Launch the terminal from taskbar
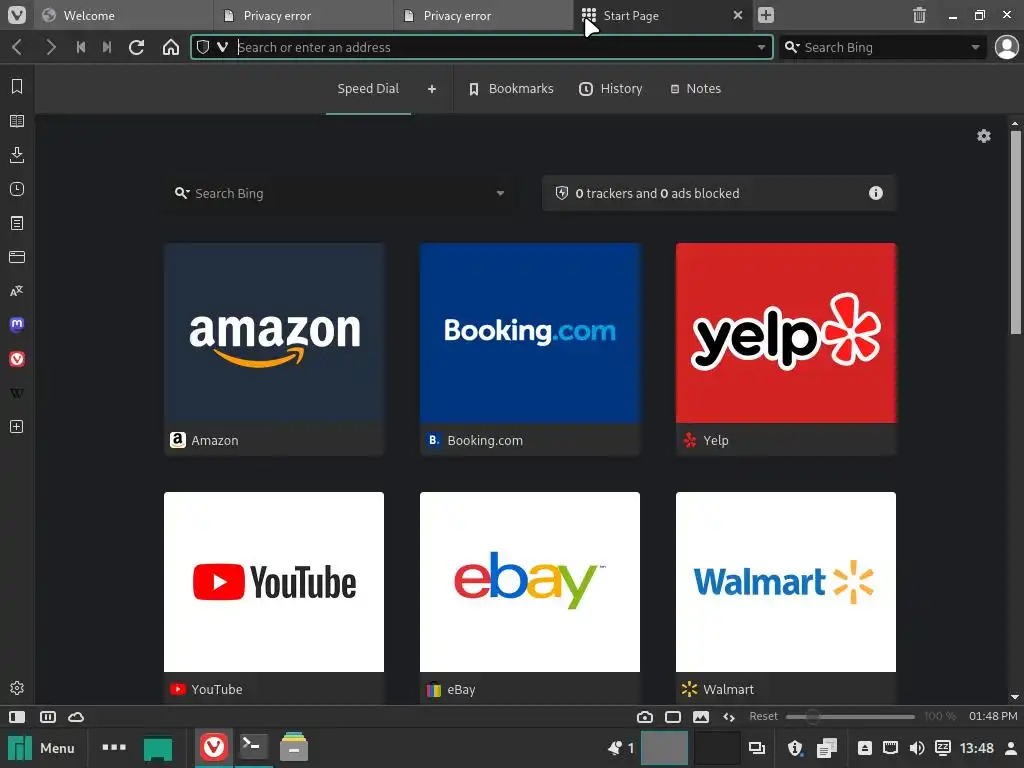Viewport: 1024px width, 768px height. [253, 746]
